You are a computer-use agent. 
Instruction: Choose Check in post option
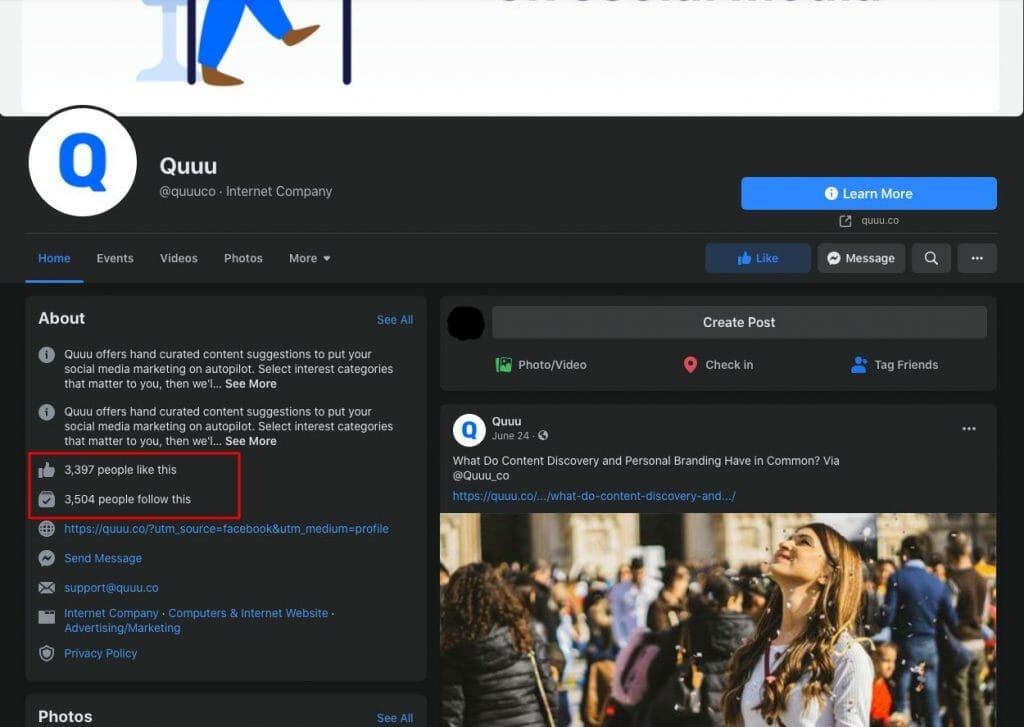718,364
